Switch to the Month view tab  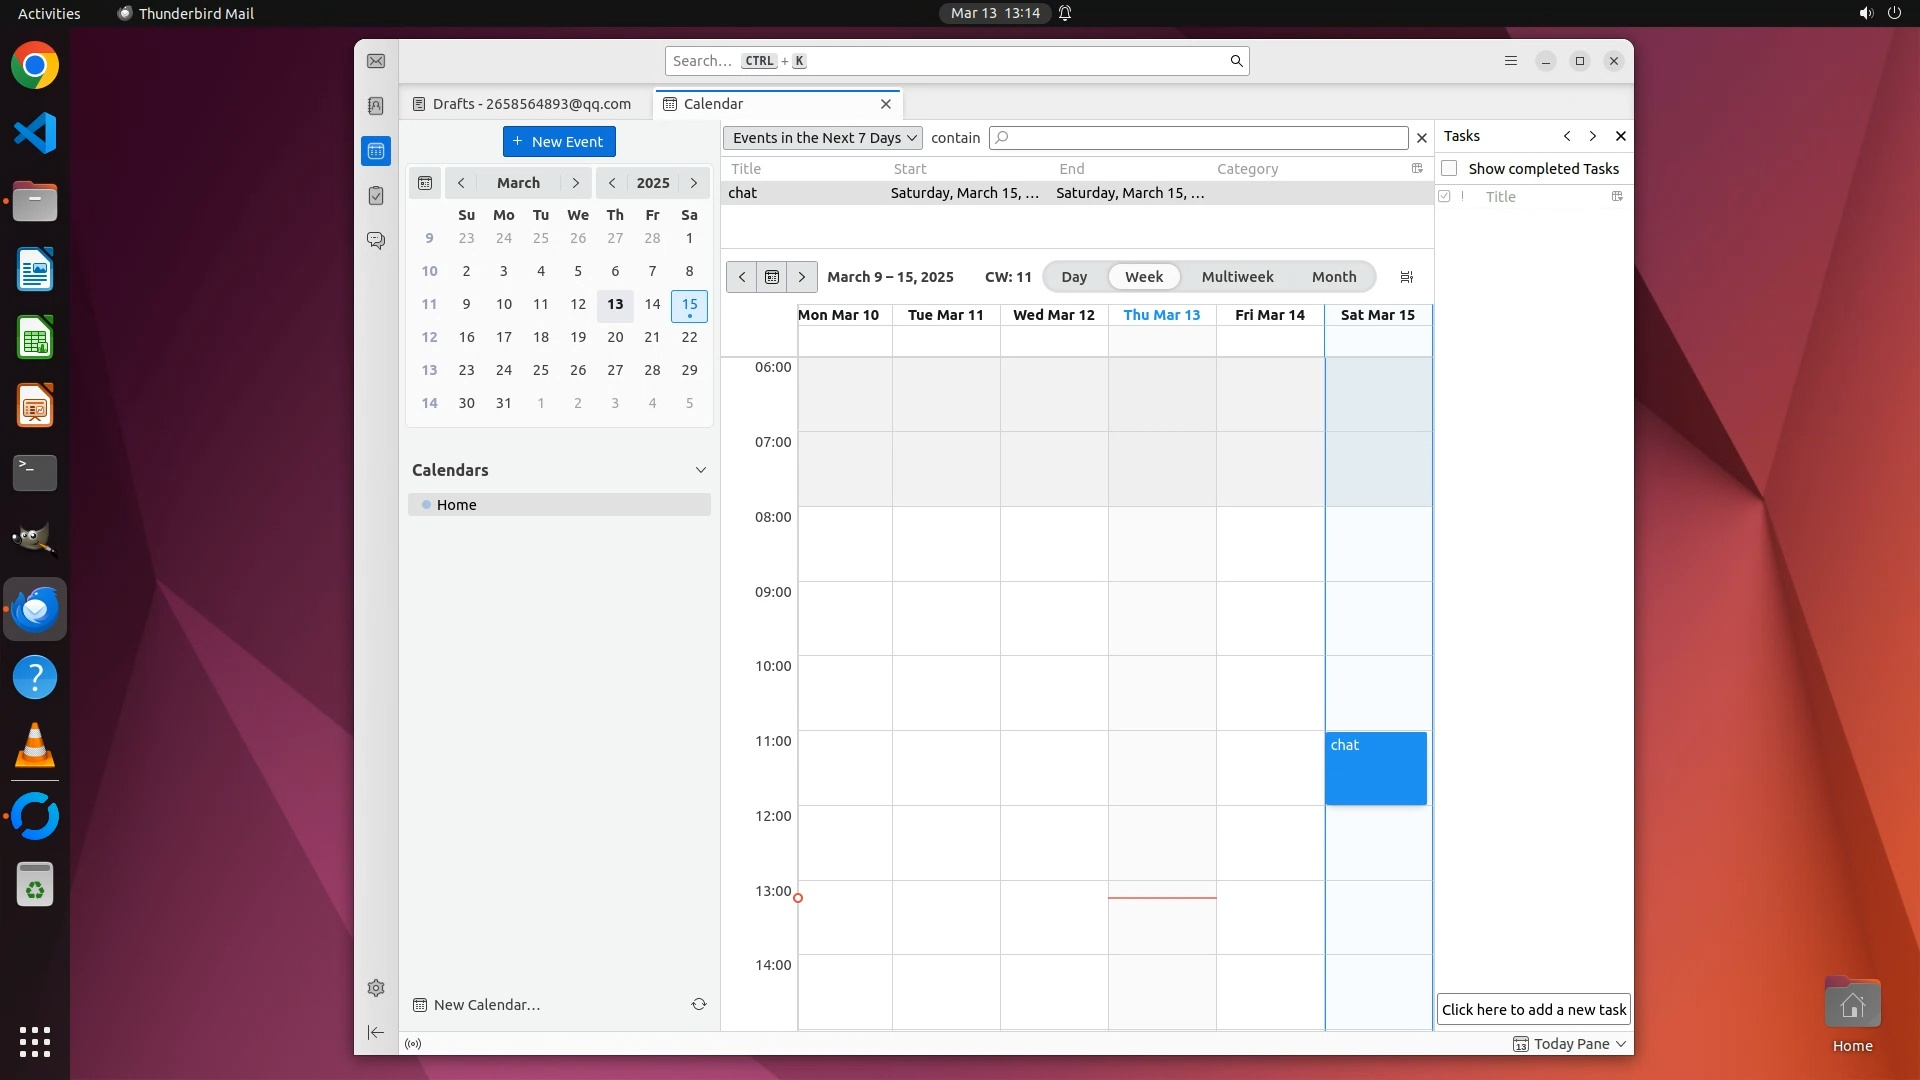(1334, 277)
